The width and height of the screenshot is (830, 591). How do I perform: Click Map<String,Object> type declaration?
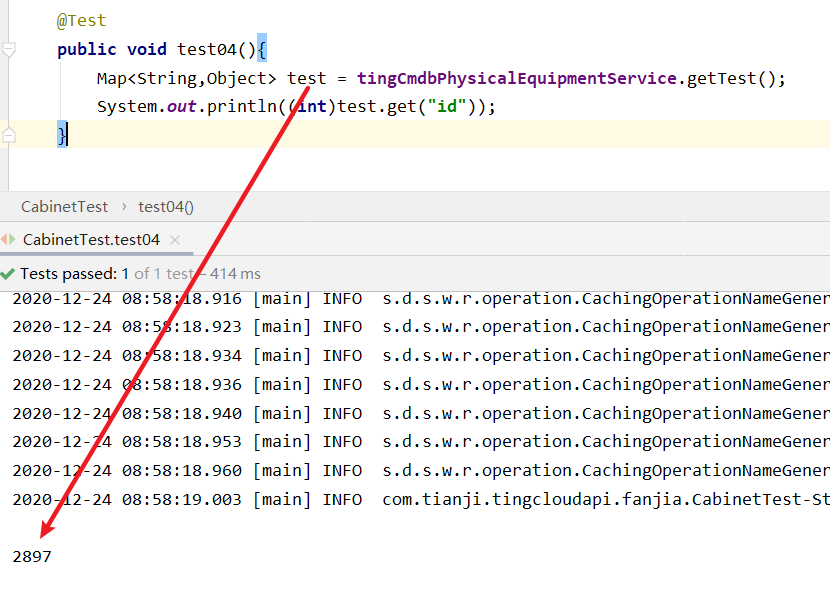(x=186, y=78)
